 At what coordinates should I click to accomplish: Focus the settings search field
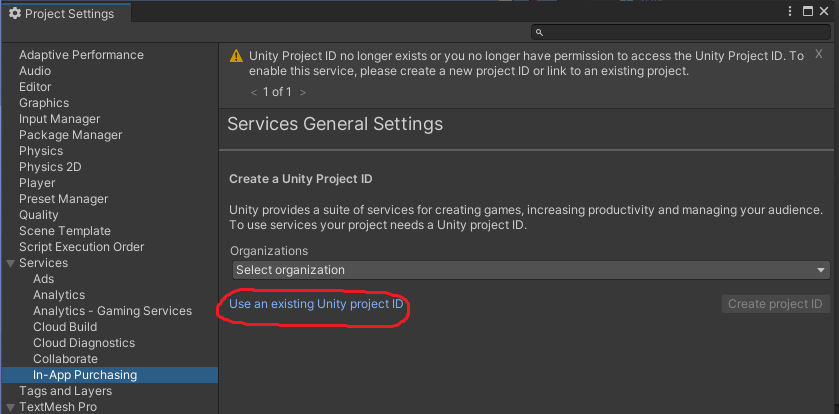(x=681, y=33)
